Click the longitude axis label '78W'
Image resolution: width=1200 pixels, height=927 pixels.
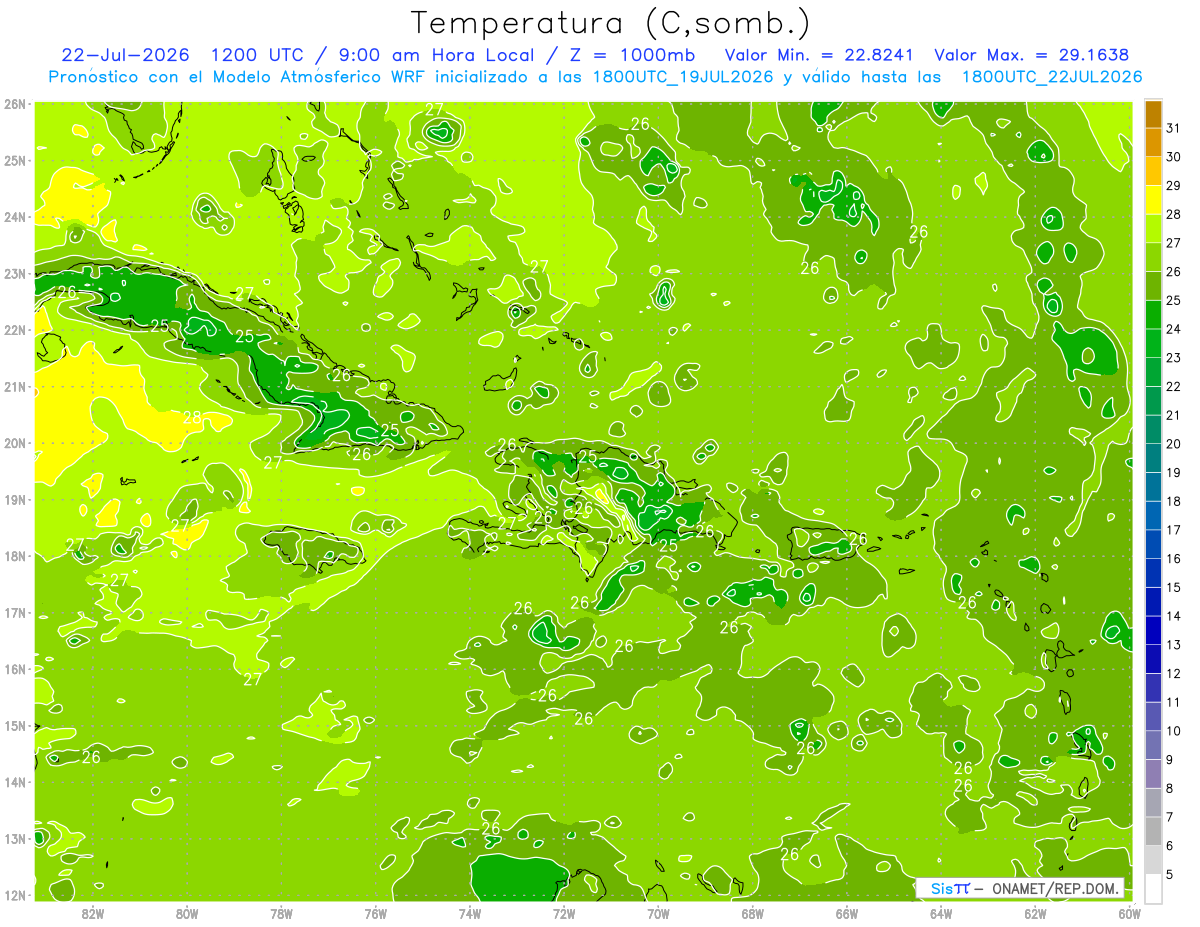[x=281, y=914]
